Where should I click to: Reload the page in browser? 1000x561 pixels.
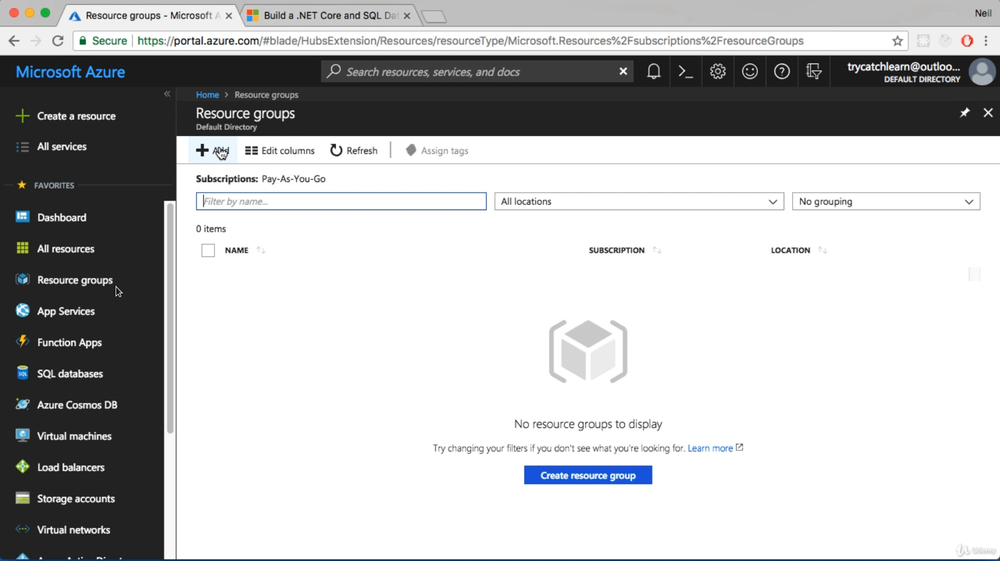(x=57, y=41)
